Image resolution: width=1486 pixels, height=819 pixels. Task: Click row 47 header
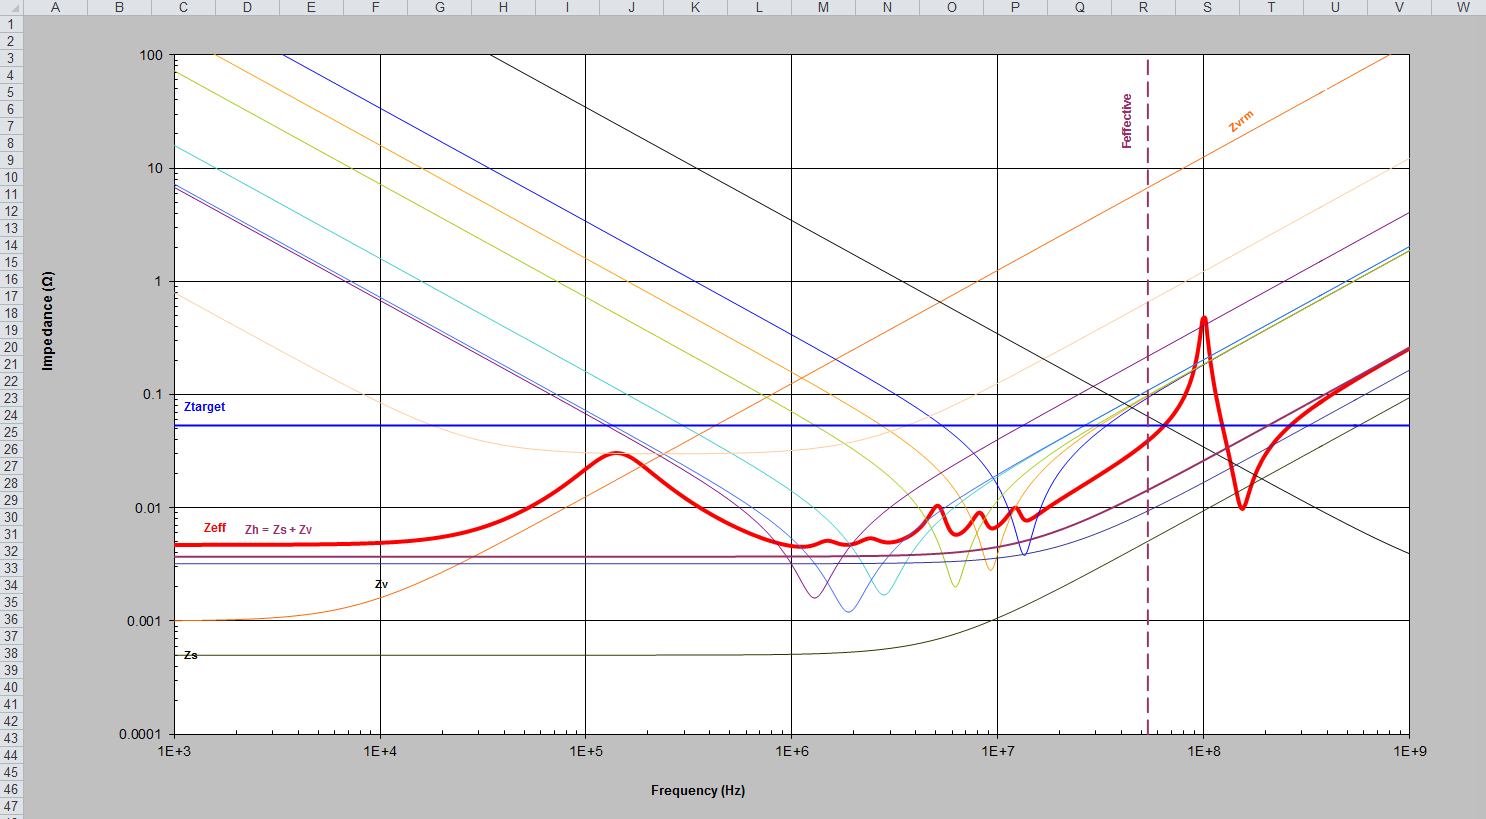[x=11, y=806]
